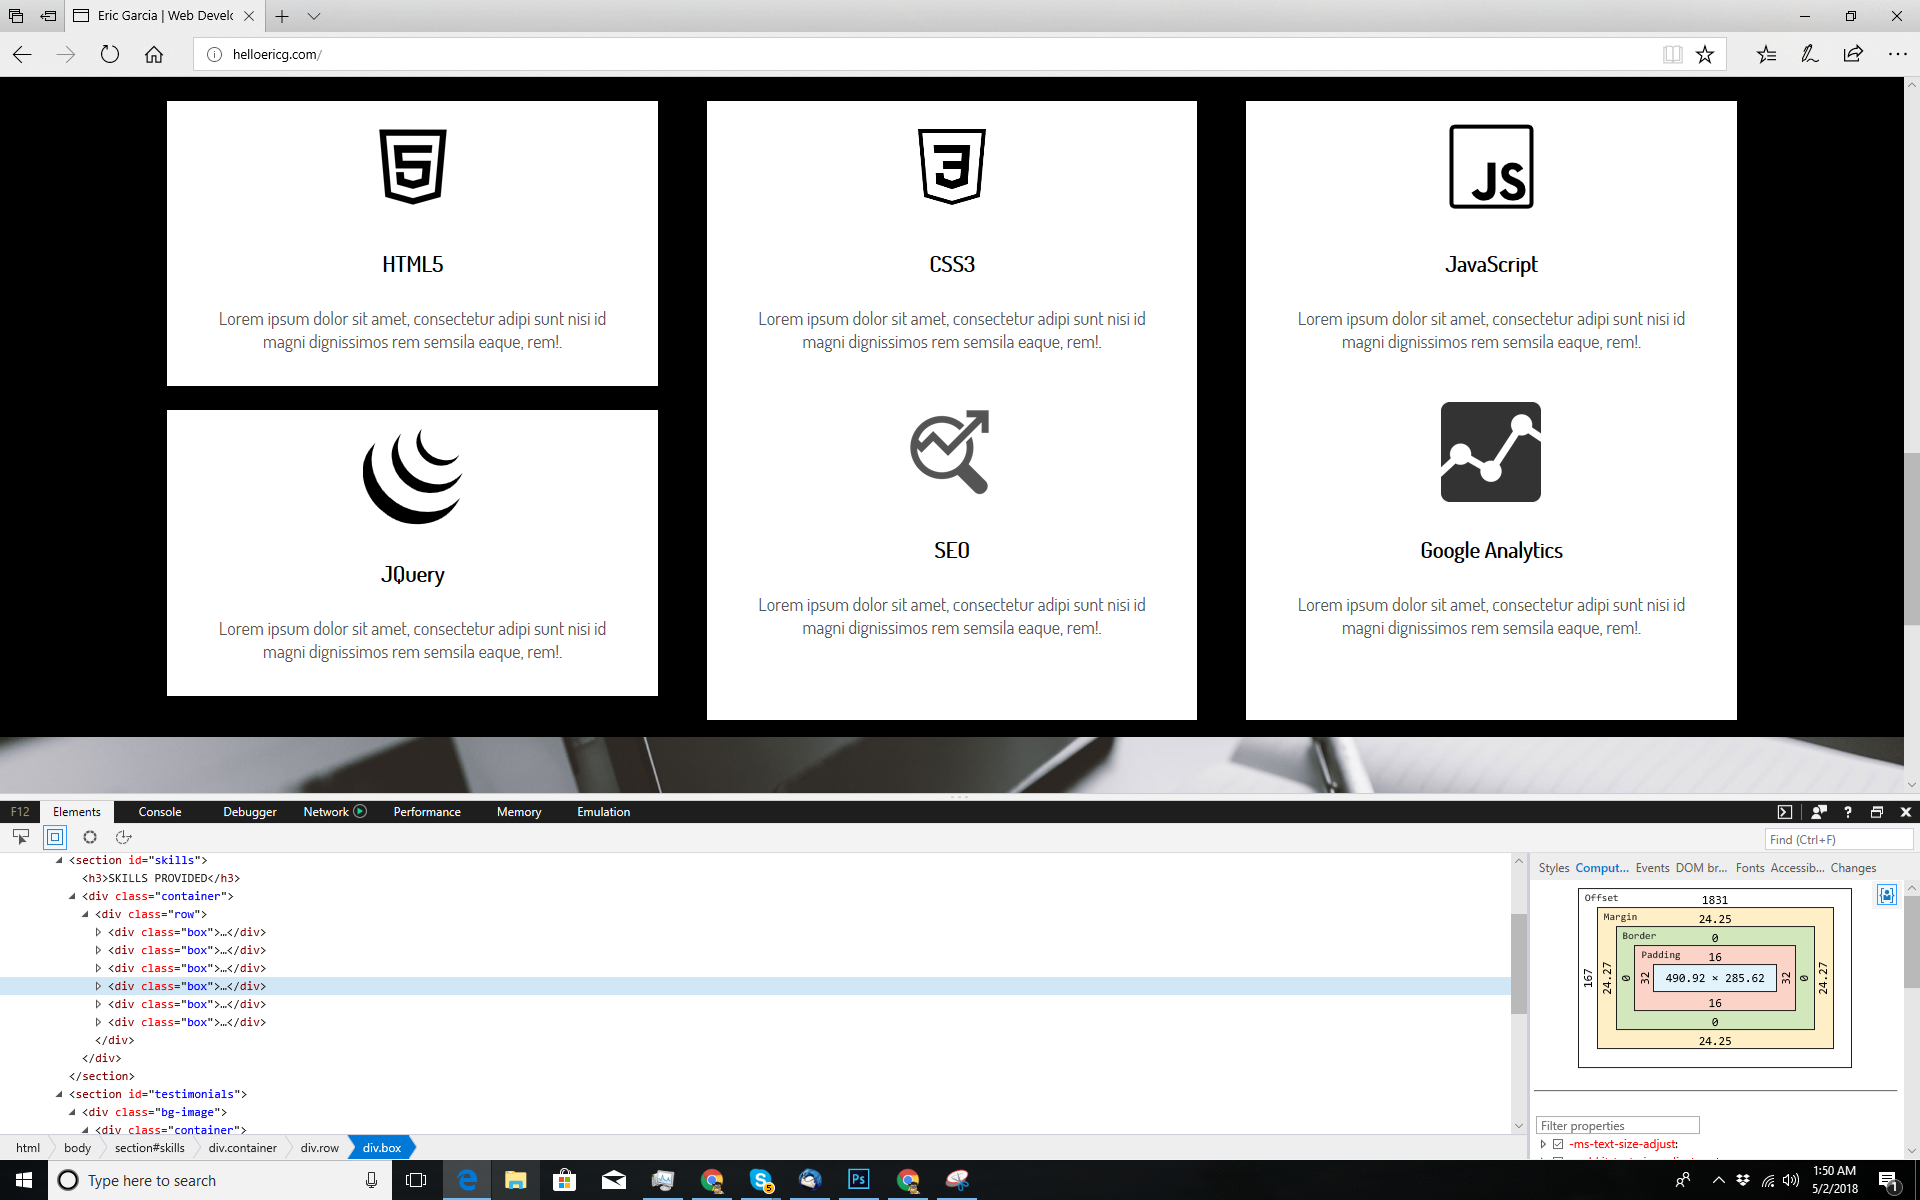Viewport: 1920px width, 1200px height.
Task: Select the Fonts pane tab
Action: click(1750, 868)
